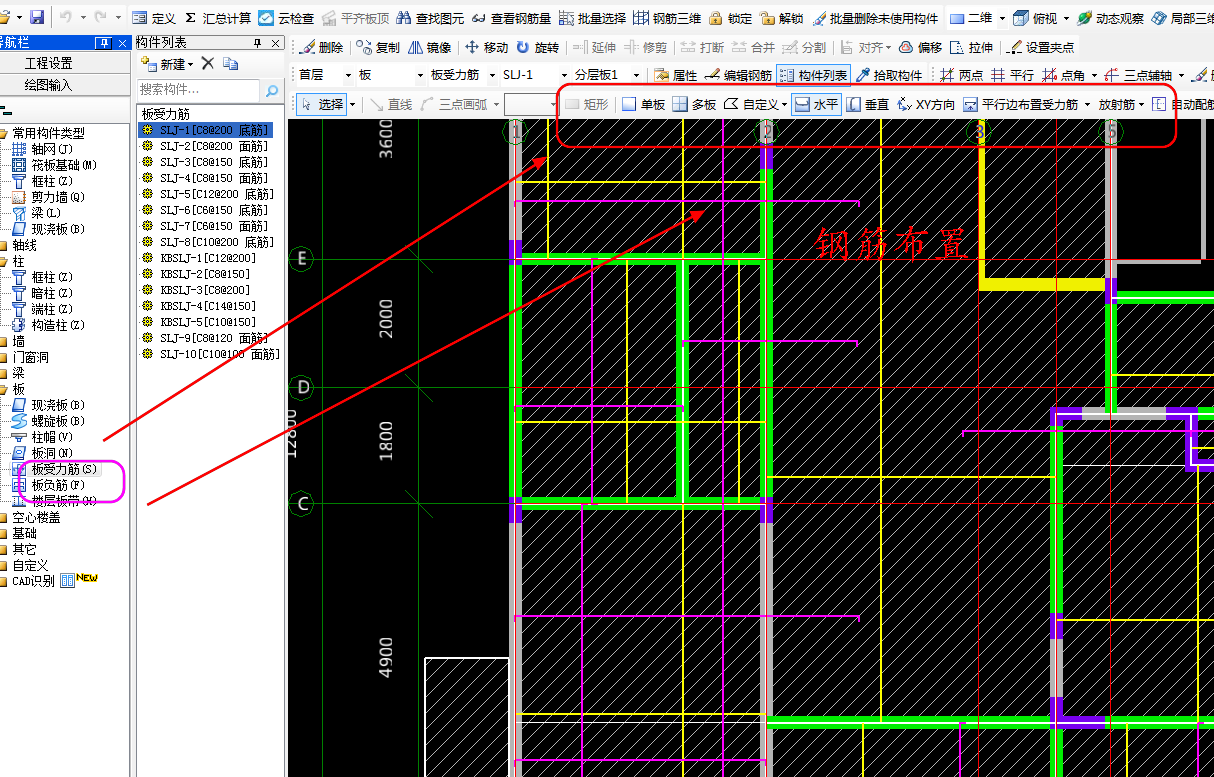This screenshot has height=777, width=1214.
Task: Delete component with X icon in 构件列表
Action: click(207, 64)
